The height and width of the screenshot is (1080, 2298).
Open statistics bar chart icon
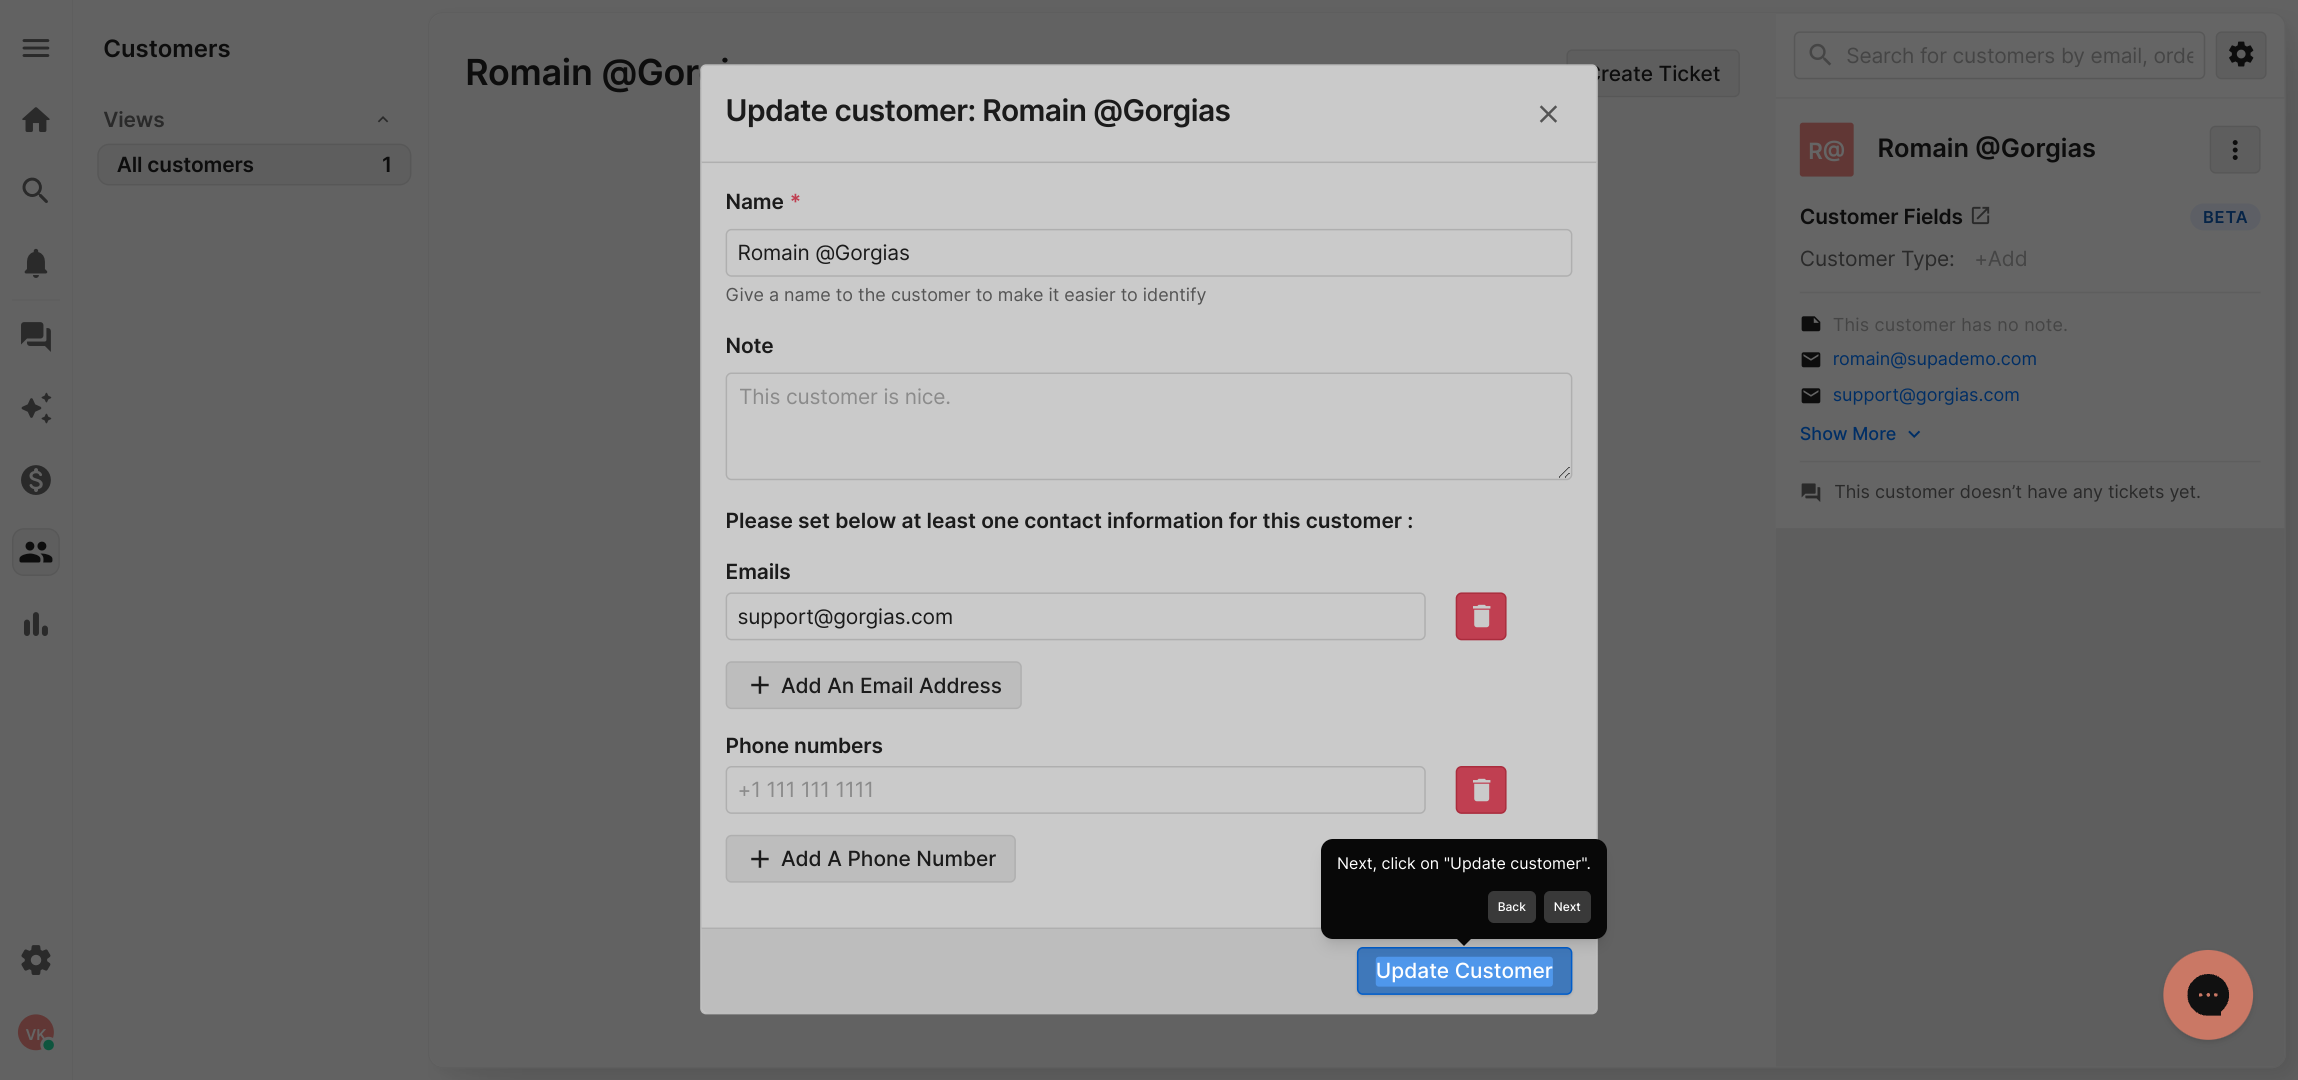36,624
